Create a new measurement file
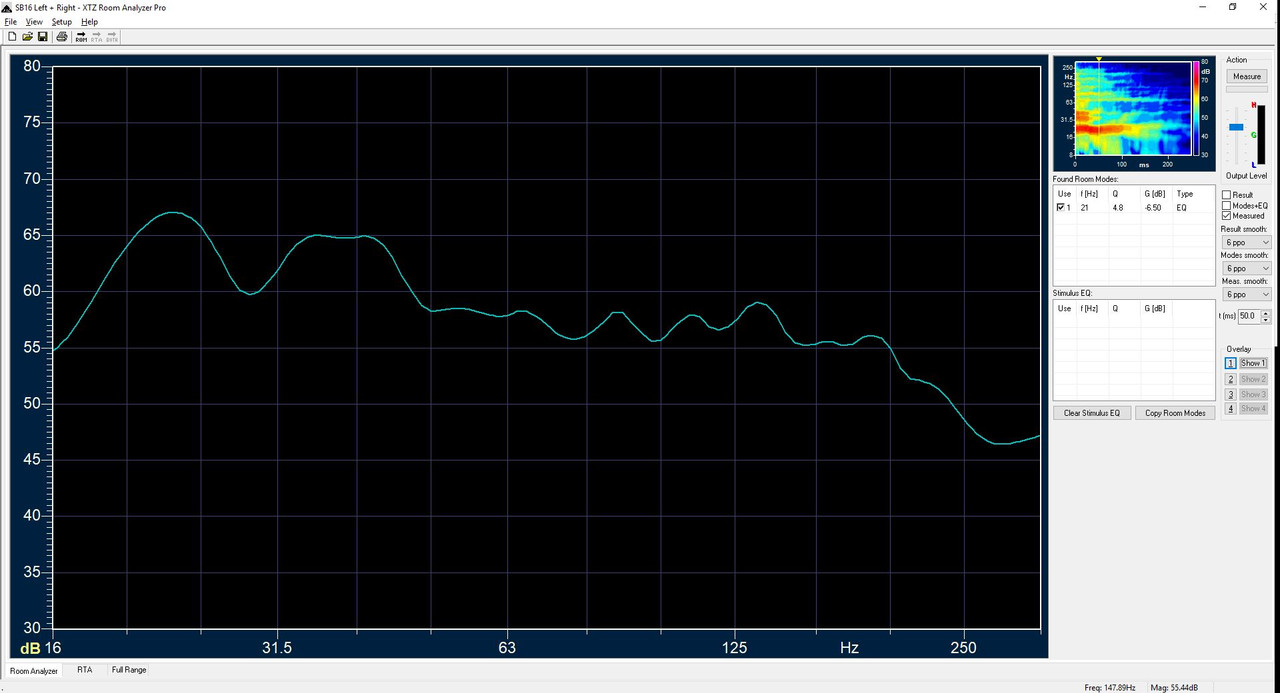Screen dimensions: 1280x693 12,37
